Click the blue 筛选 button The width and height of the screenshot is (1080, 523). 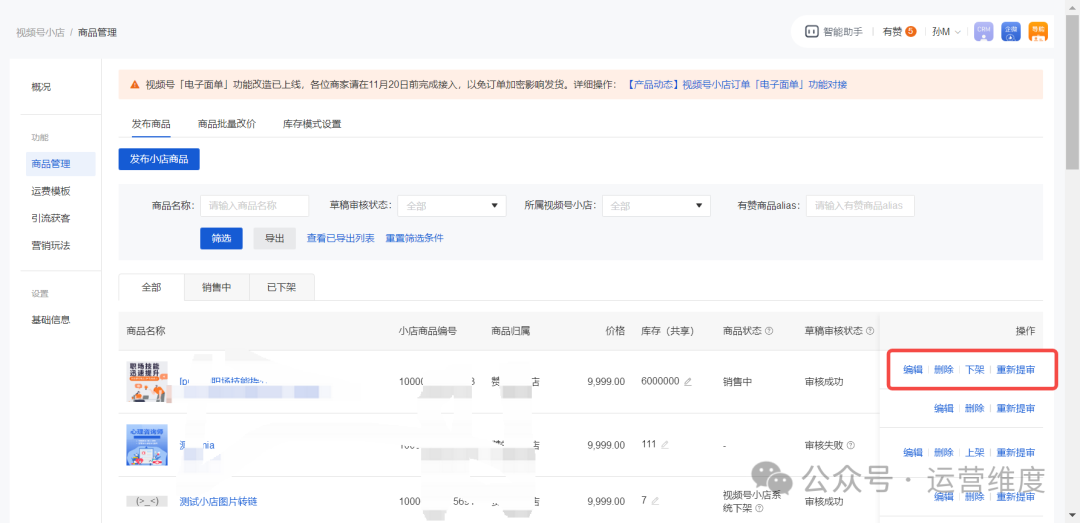(221, 238)
